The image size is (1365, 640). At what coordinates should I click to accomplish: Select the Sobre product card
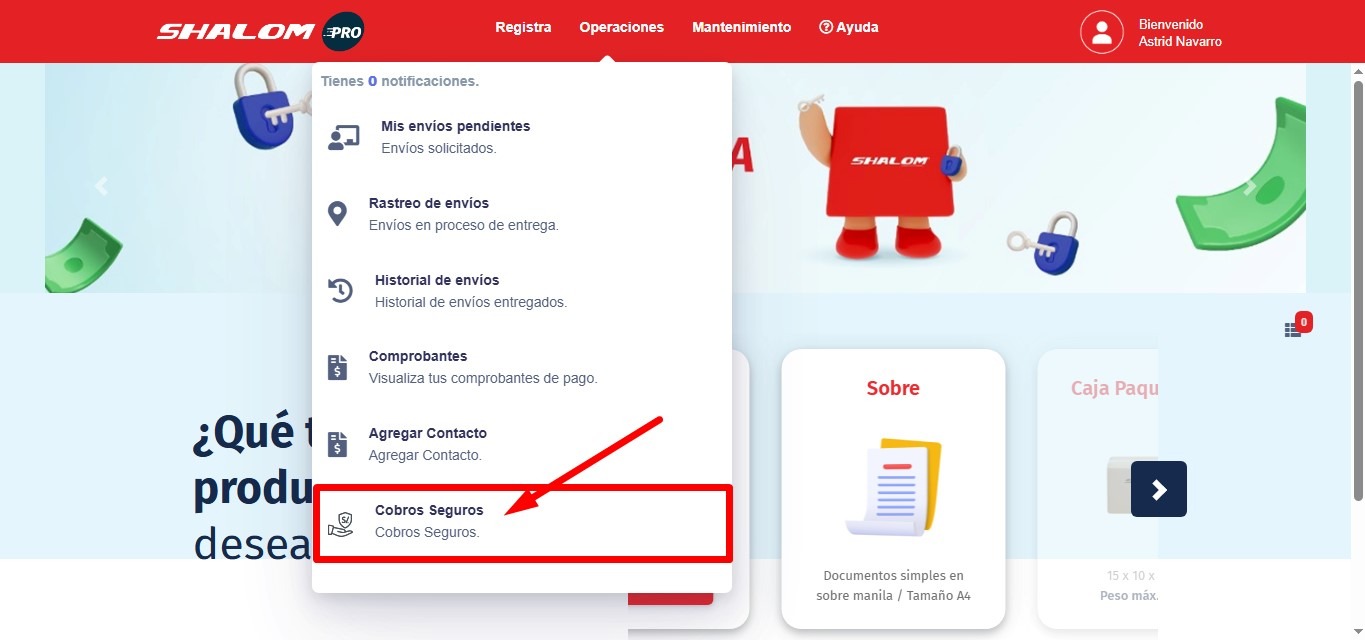(x=893, y=489)
